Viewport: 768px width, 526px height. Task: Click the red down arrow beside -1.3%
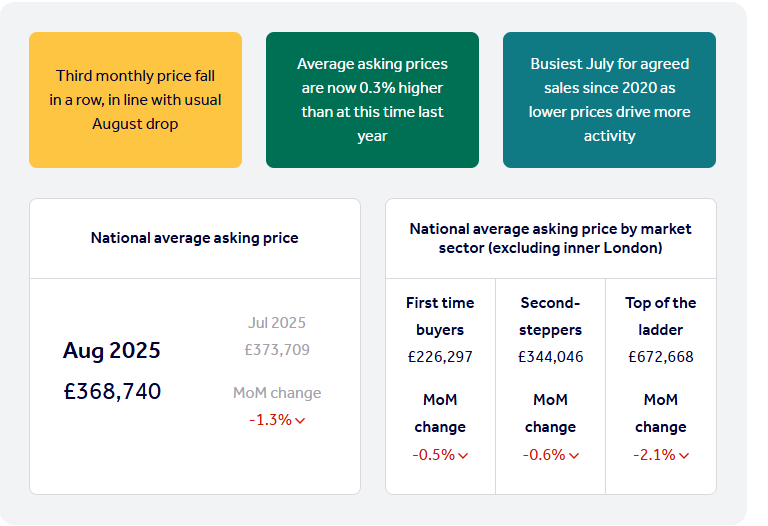pyautogui.click(x=300, y=421)
